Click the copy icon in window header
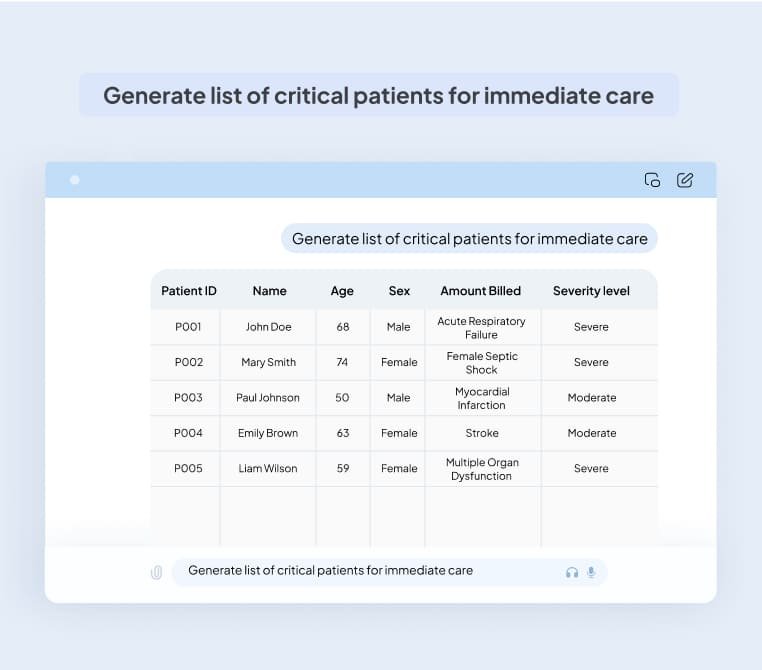The height and width of the screenshot is (670, 762). click(x=652, y=180)
